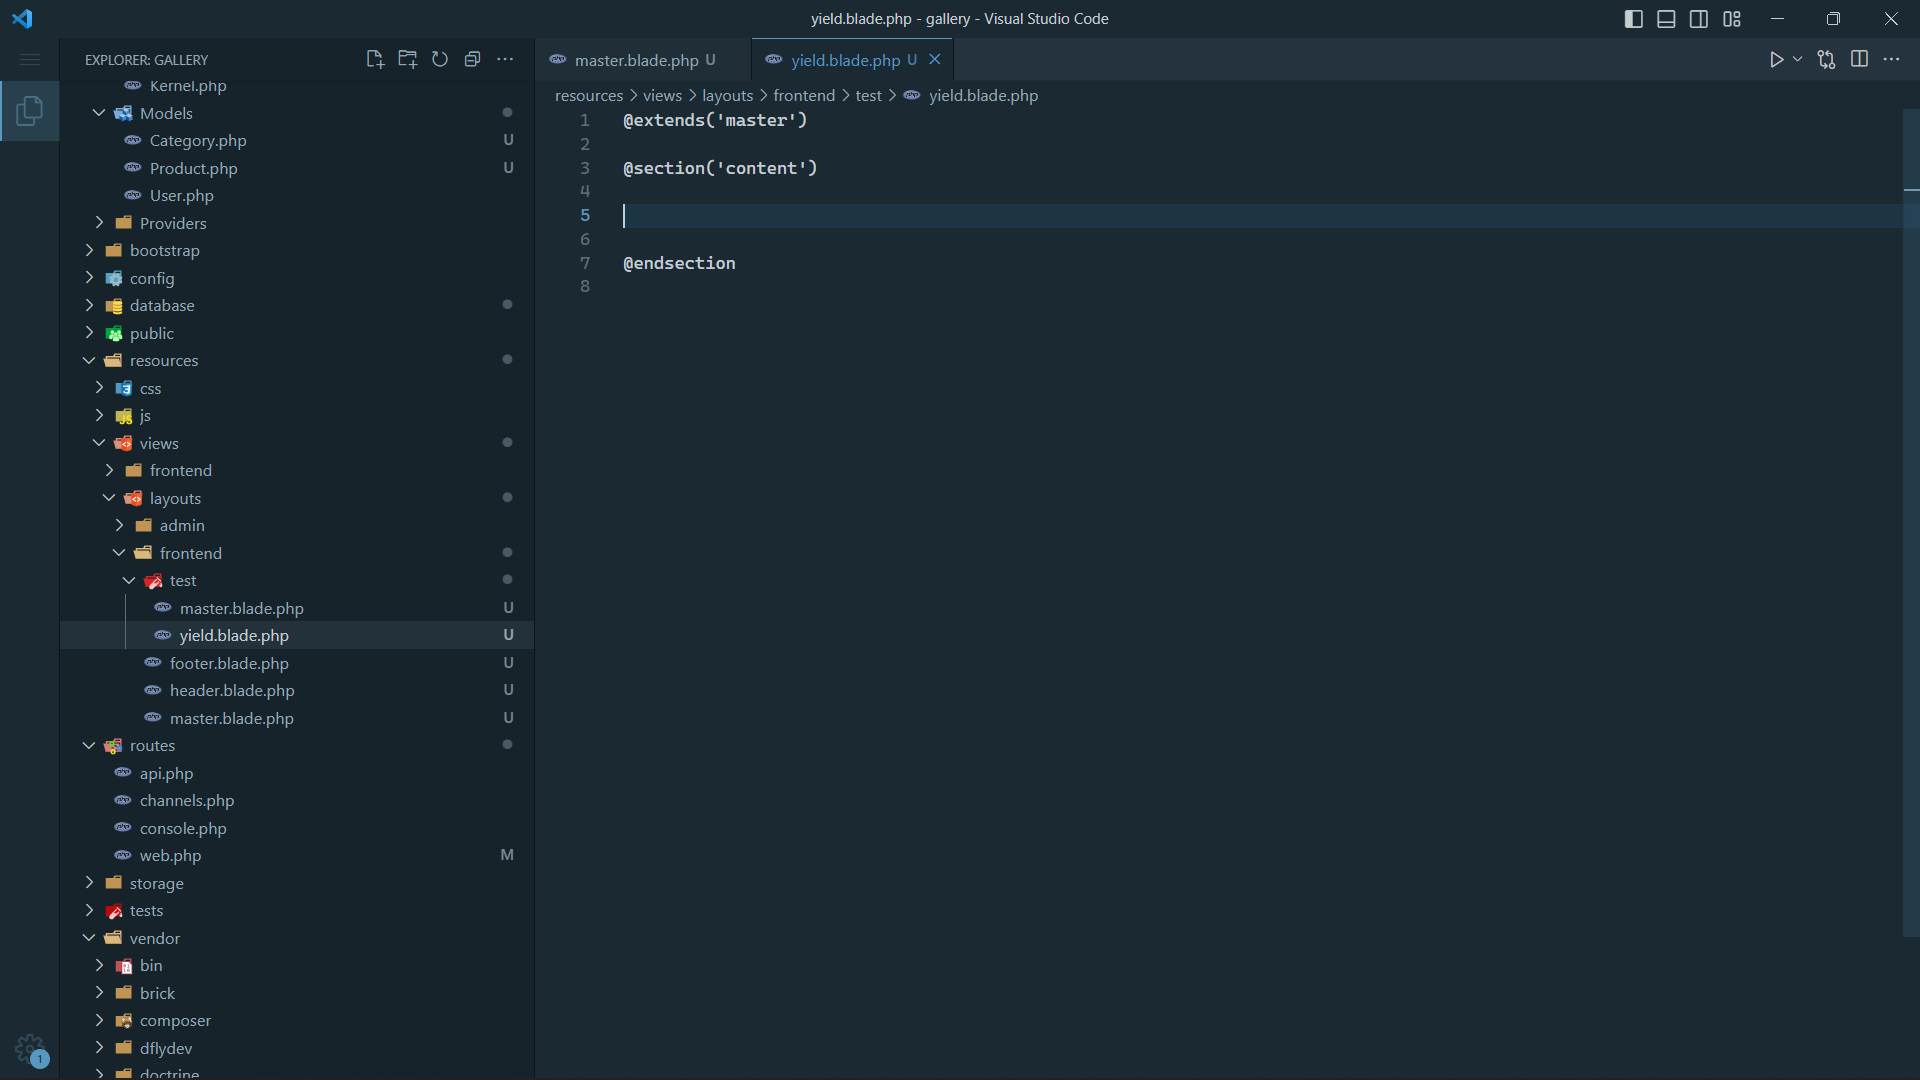Image resolution: width=1920 pixels, height=1080 pixels.
Task: Click 'test' in the breadcrumb path
Action: [868, 96]
